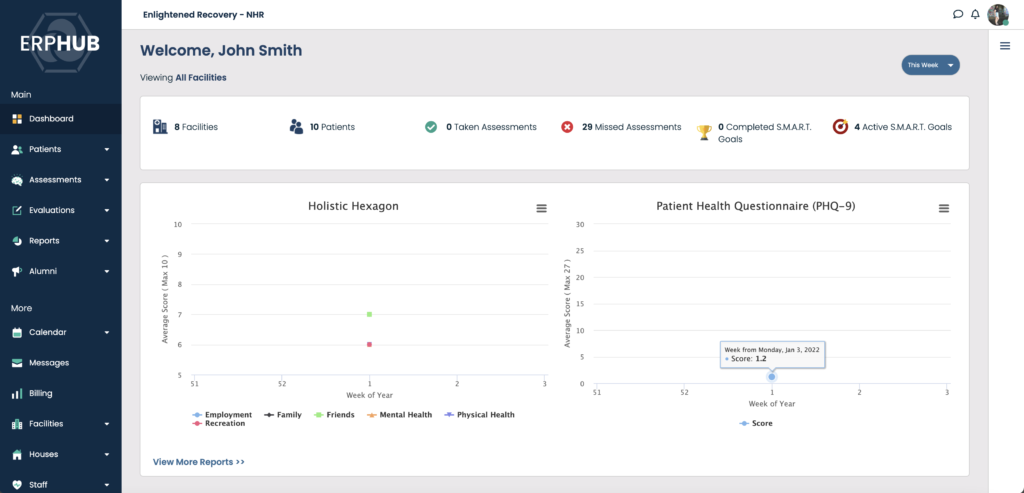Toggle the Family legend series
The height and width of the screenshot is (493, 1024).
(x=283, y=415)
